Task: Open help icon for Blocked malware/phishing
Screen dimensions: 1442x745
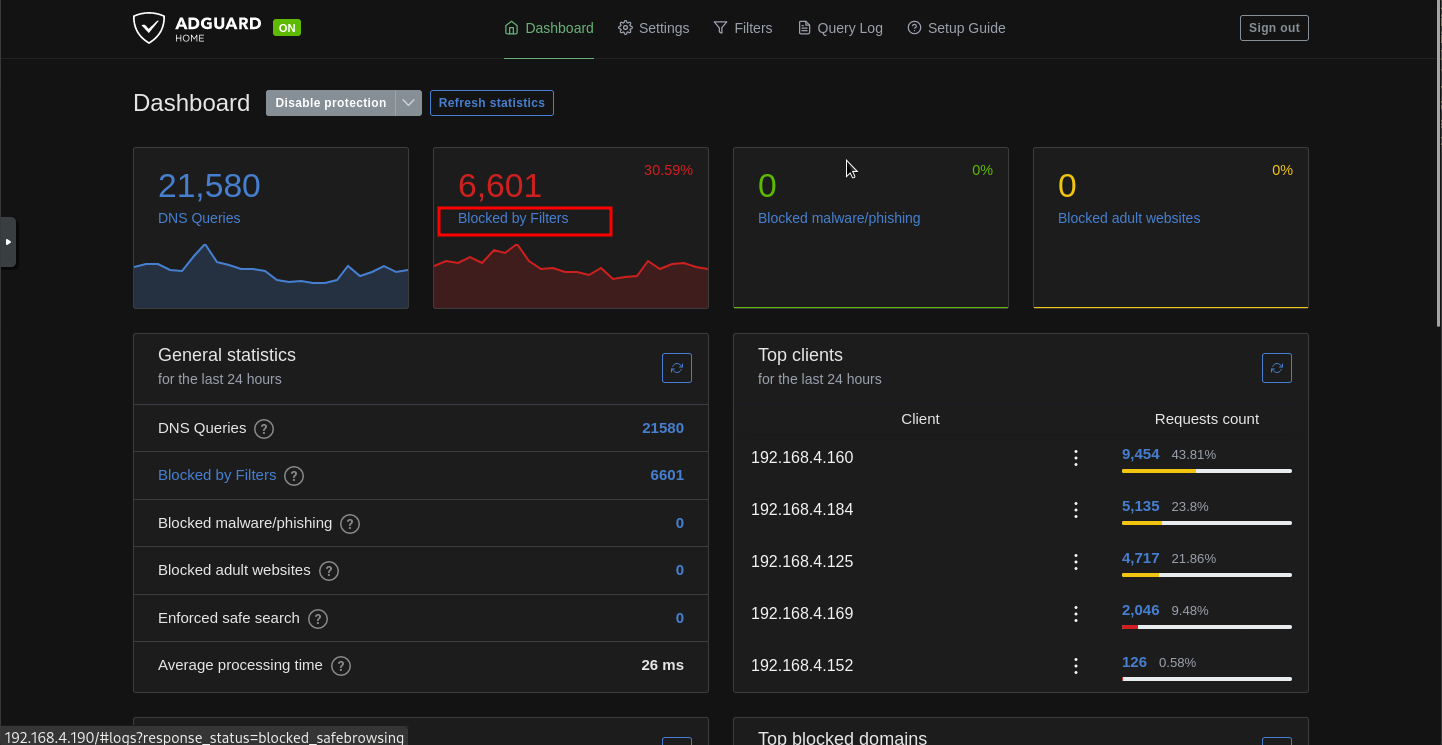Action: (350, 524)
